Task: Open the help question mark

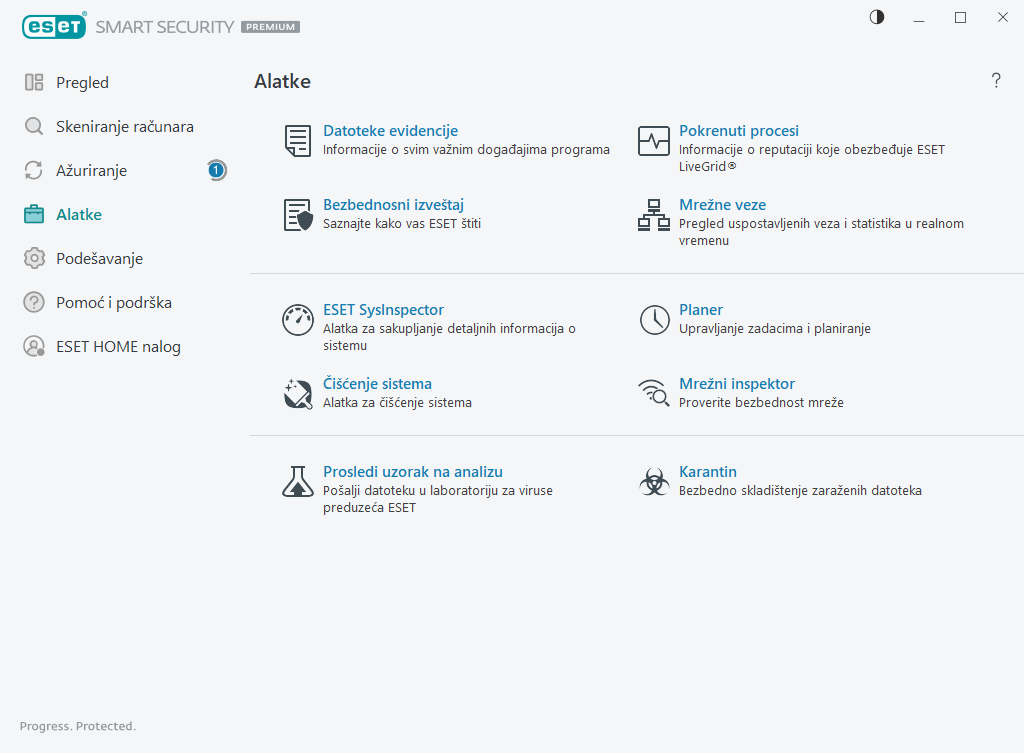Action: coord(996,81)
